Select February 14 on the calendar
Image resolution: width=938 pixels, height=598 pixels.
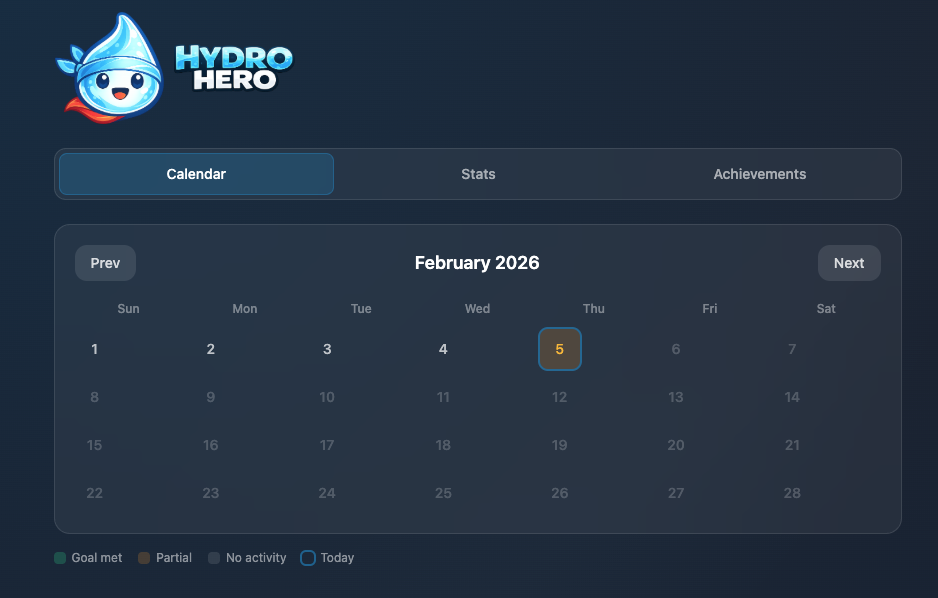(792, 397)
